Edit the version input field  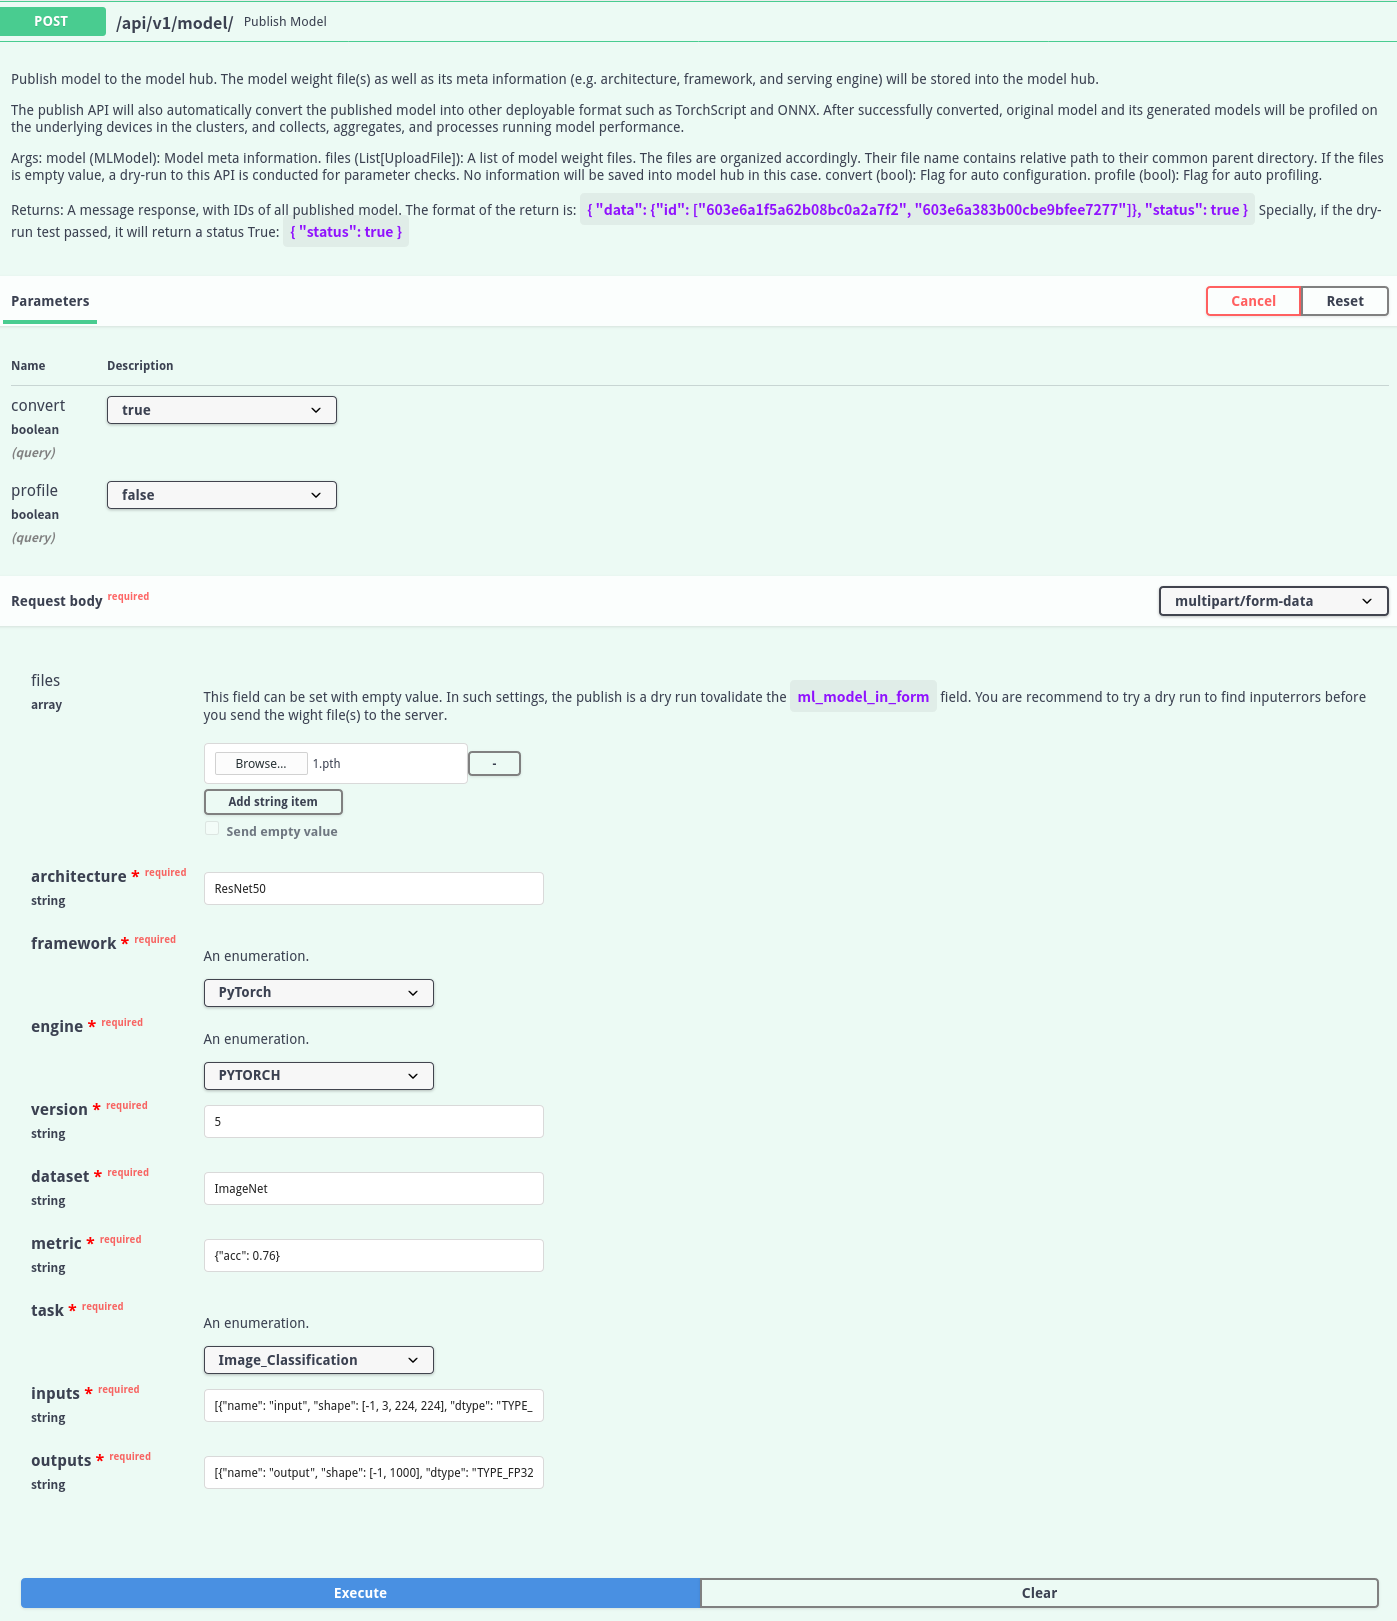[374, 1122]
